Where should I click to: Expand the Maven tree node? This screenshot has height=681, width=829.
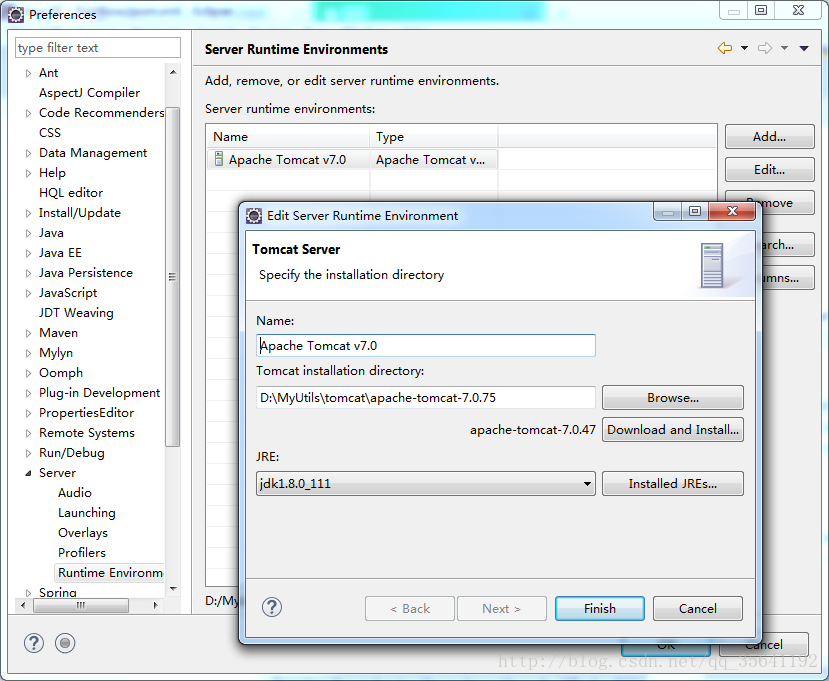[x=29, y=333]
